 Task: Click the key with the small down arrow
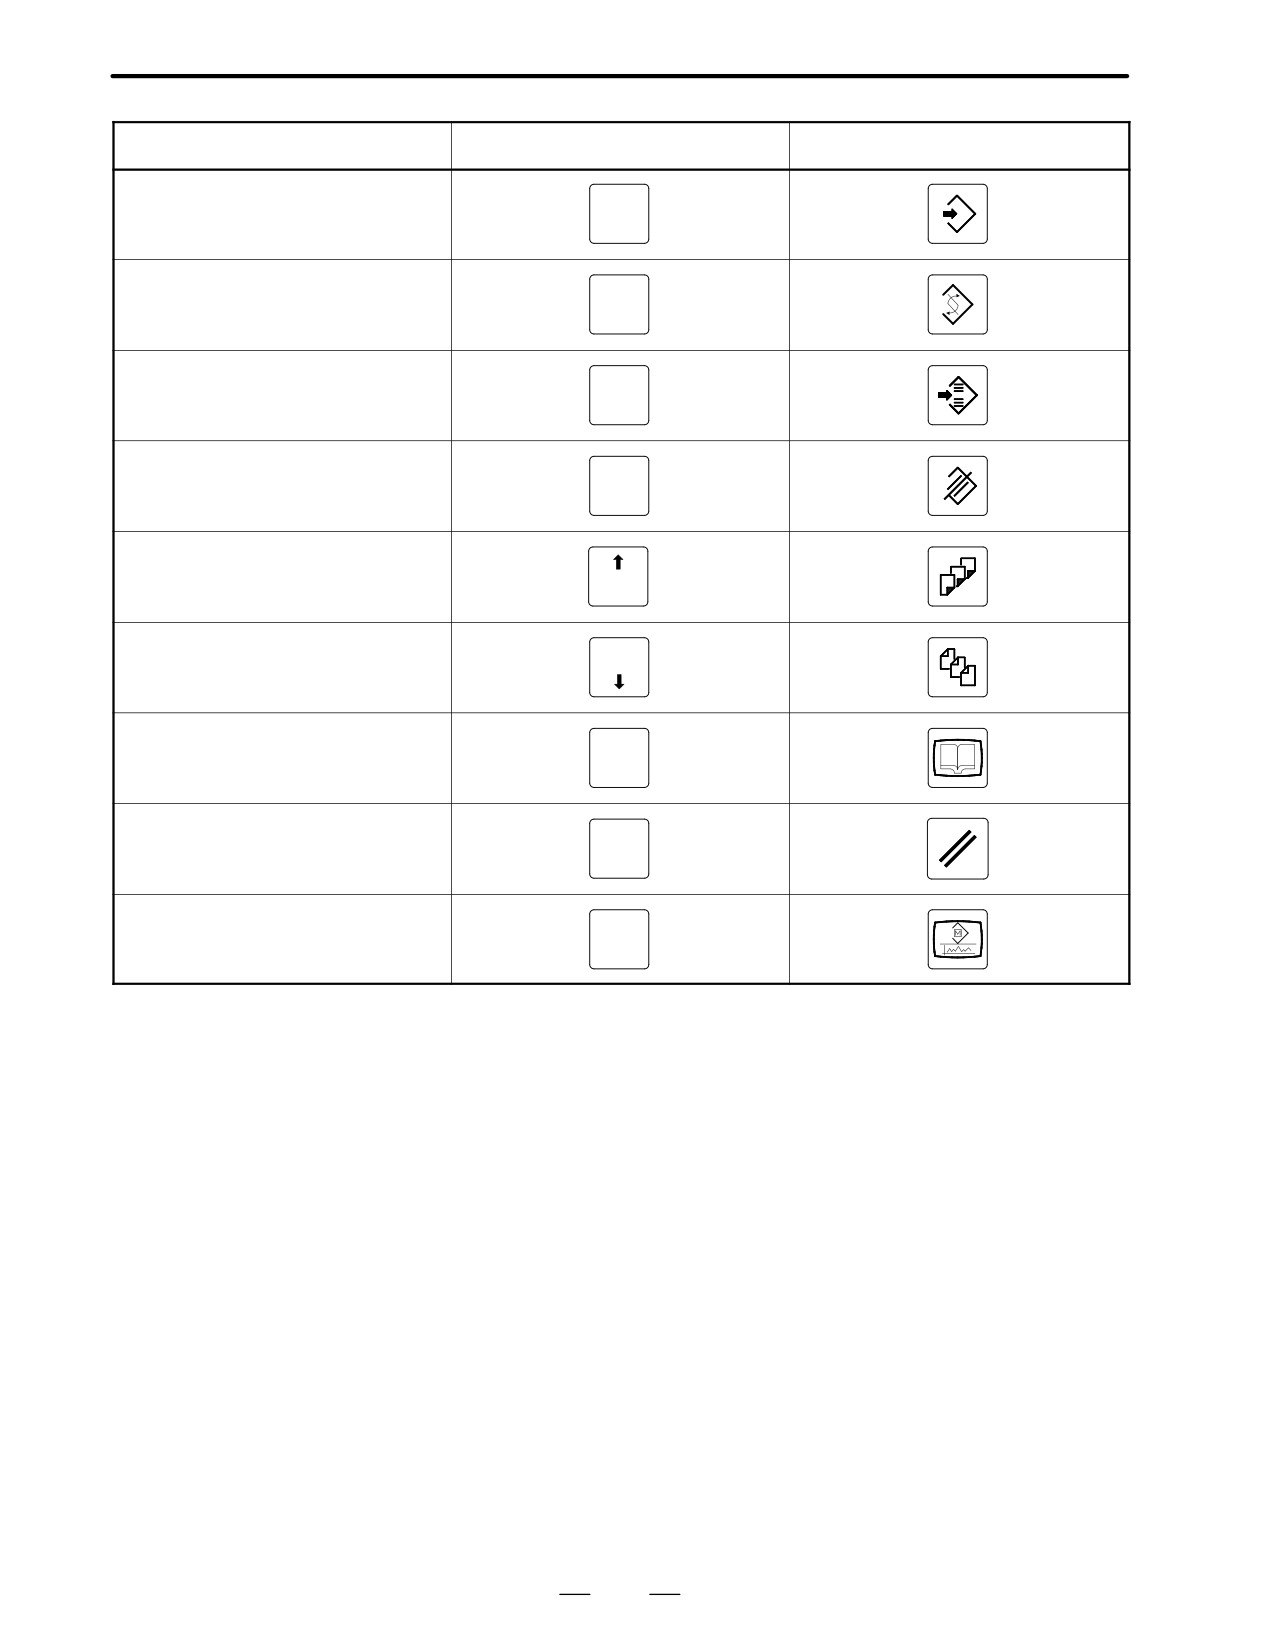click(618, 667)
